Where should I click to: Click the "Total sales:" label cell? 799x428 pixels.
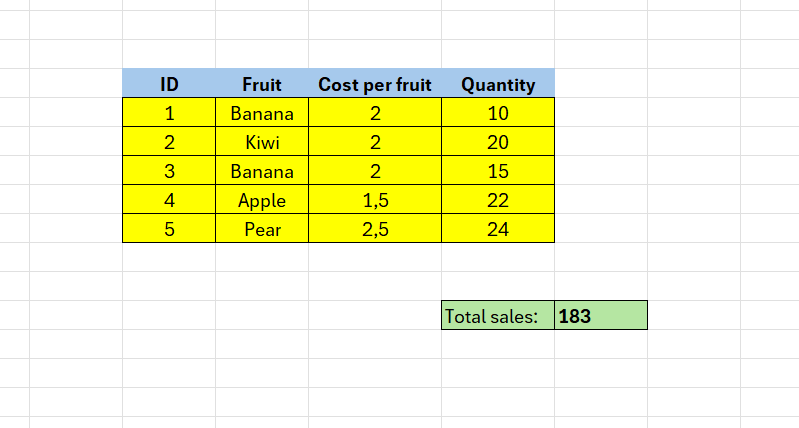(x=498, y=316)
